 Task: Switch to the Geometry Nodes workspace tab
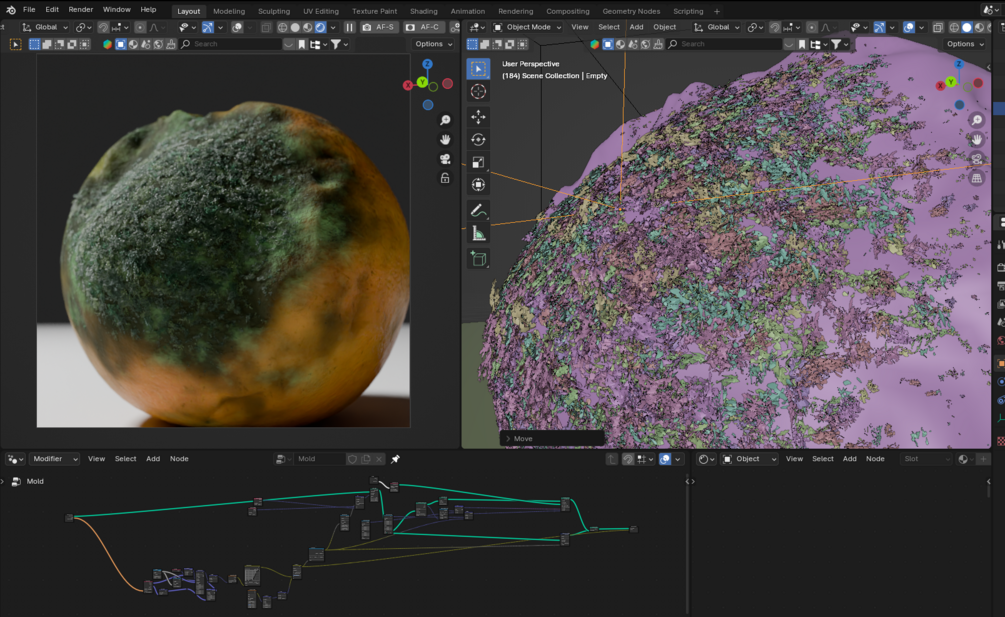(x=631, y=11)
